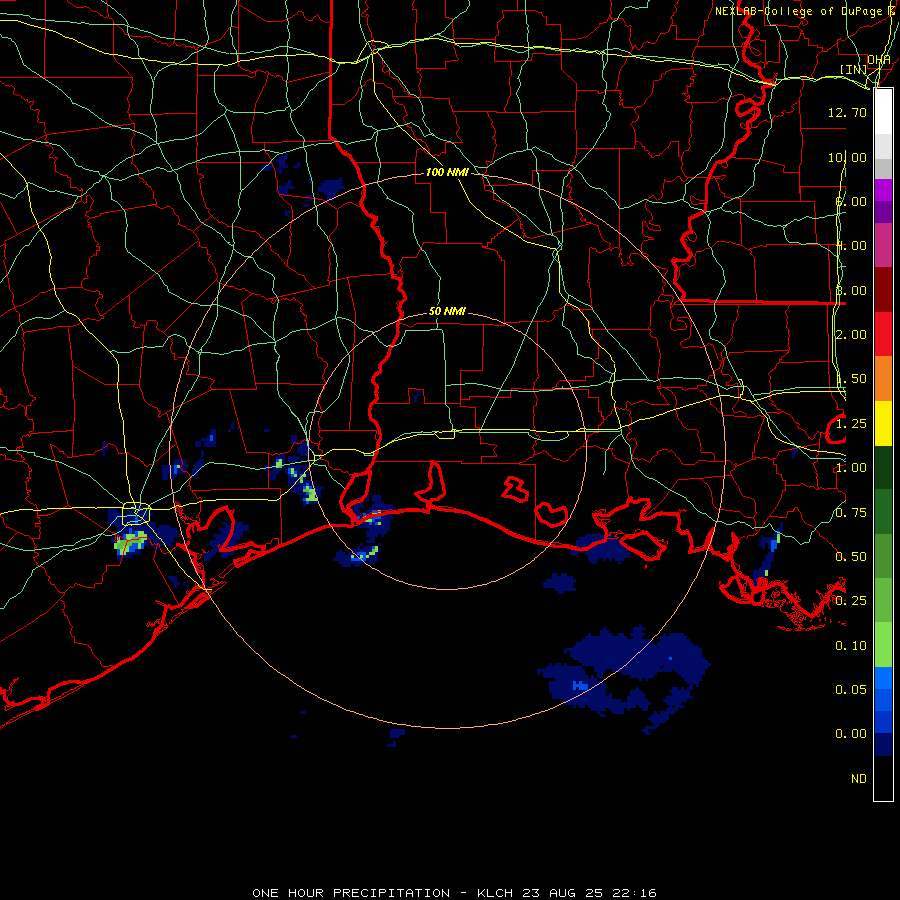Click the 100 NMI range ring label

(447, 172)
